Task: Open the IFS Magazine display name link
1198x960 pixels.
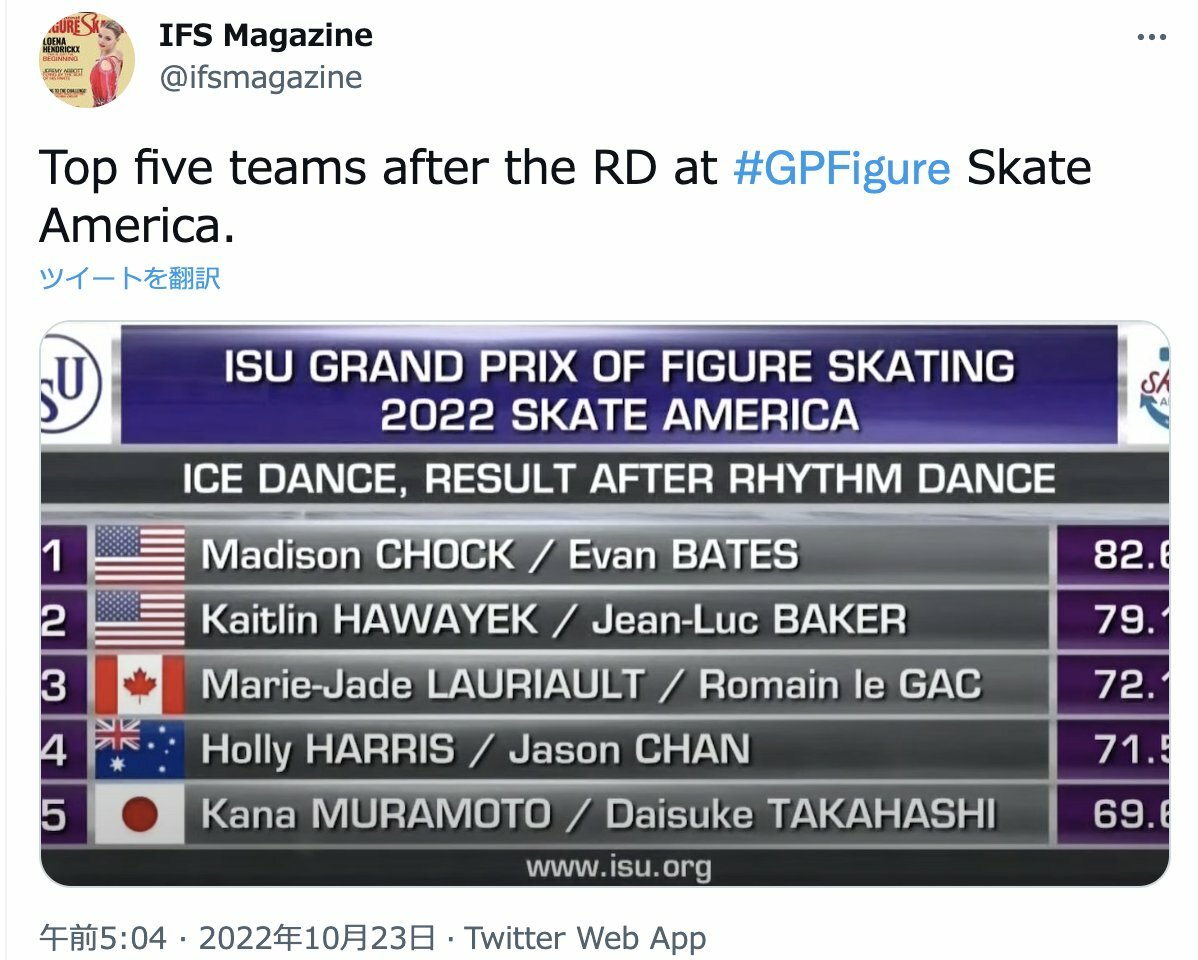Action: tap(266, 35)
